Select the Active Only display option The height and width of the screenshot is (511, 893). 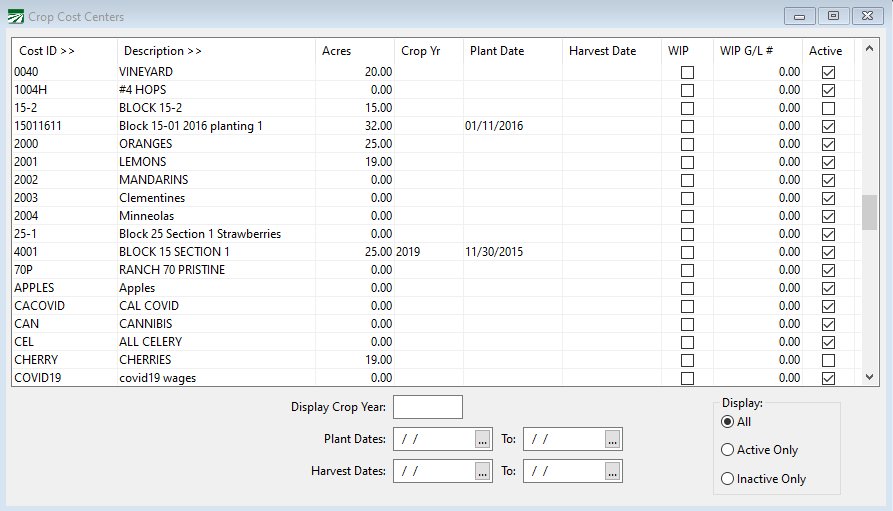click(728, 450)
